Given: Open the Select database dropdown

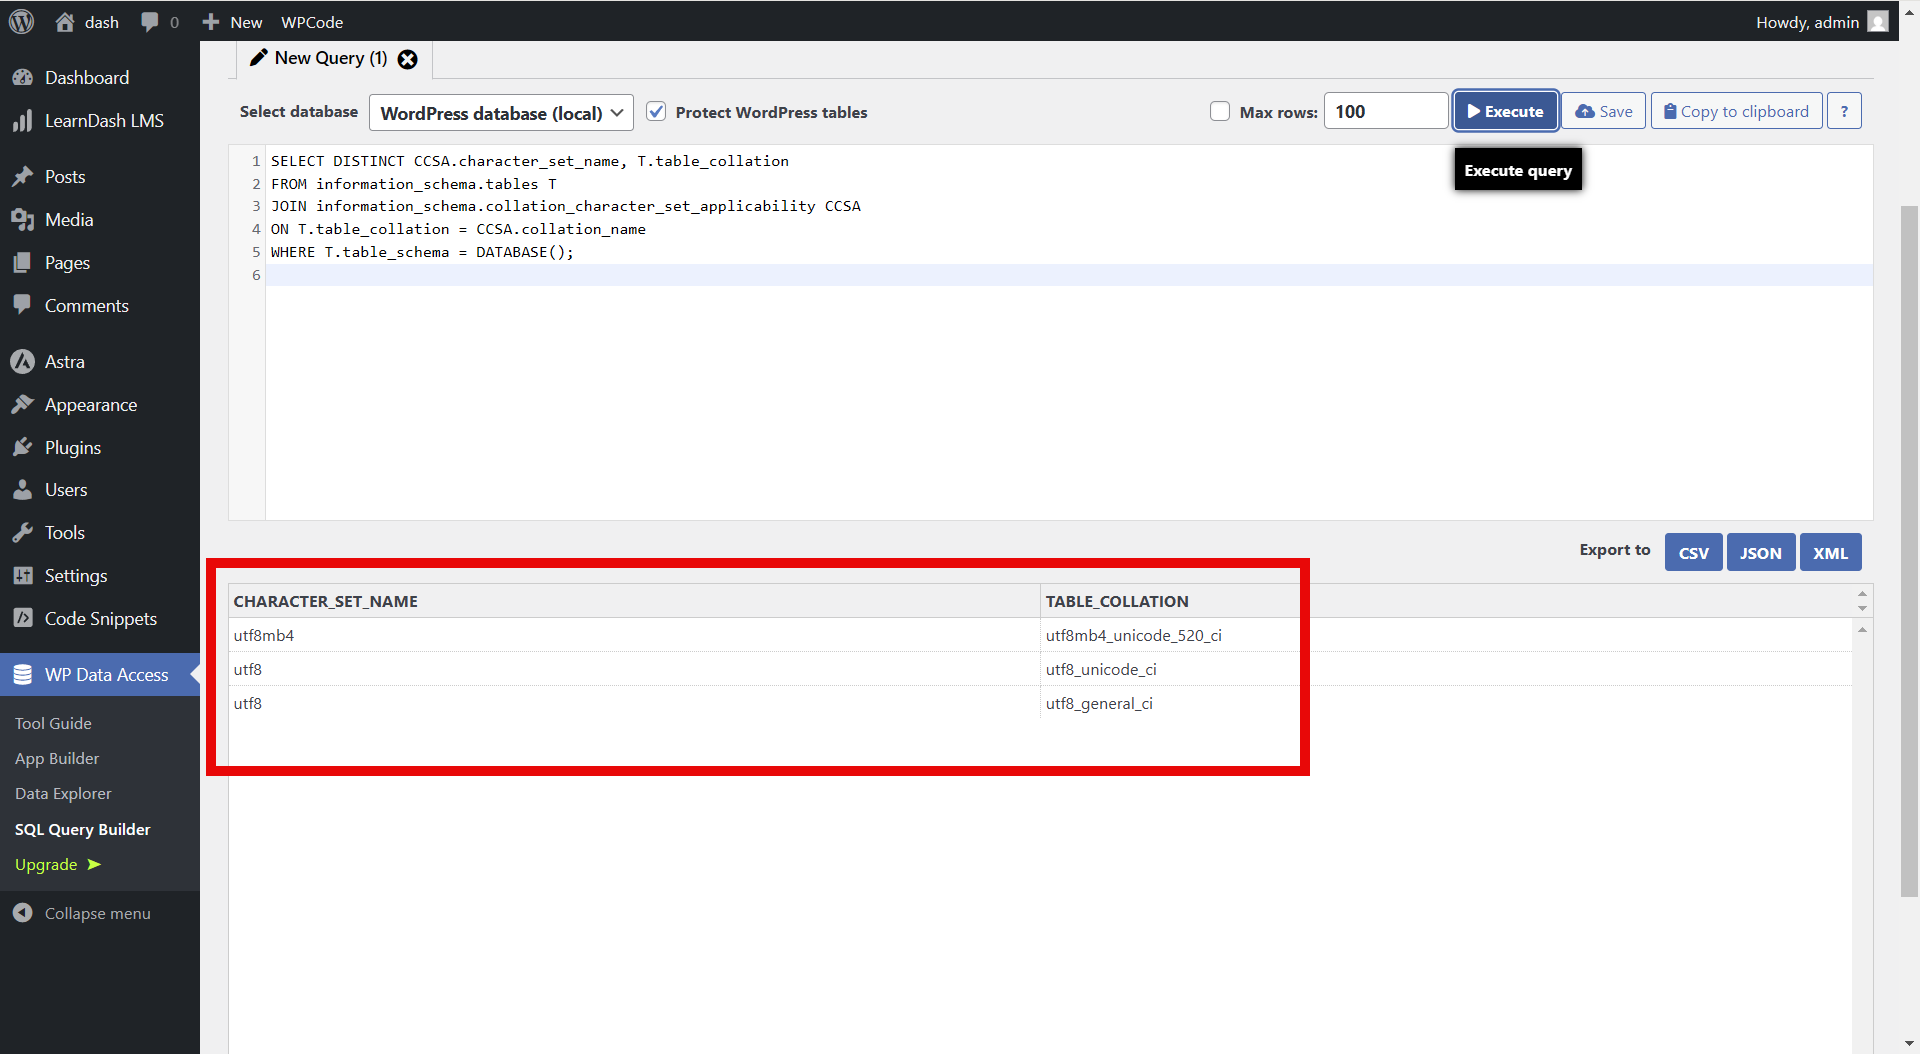Looking at the screenshot, I should [501, 113].
